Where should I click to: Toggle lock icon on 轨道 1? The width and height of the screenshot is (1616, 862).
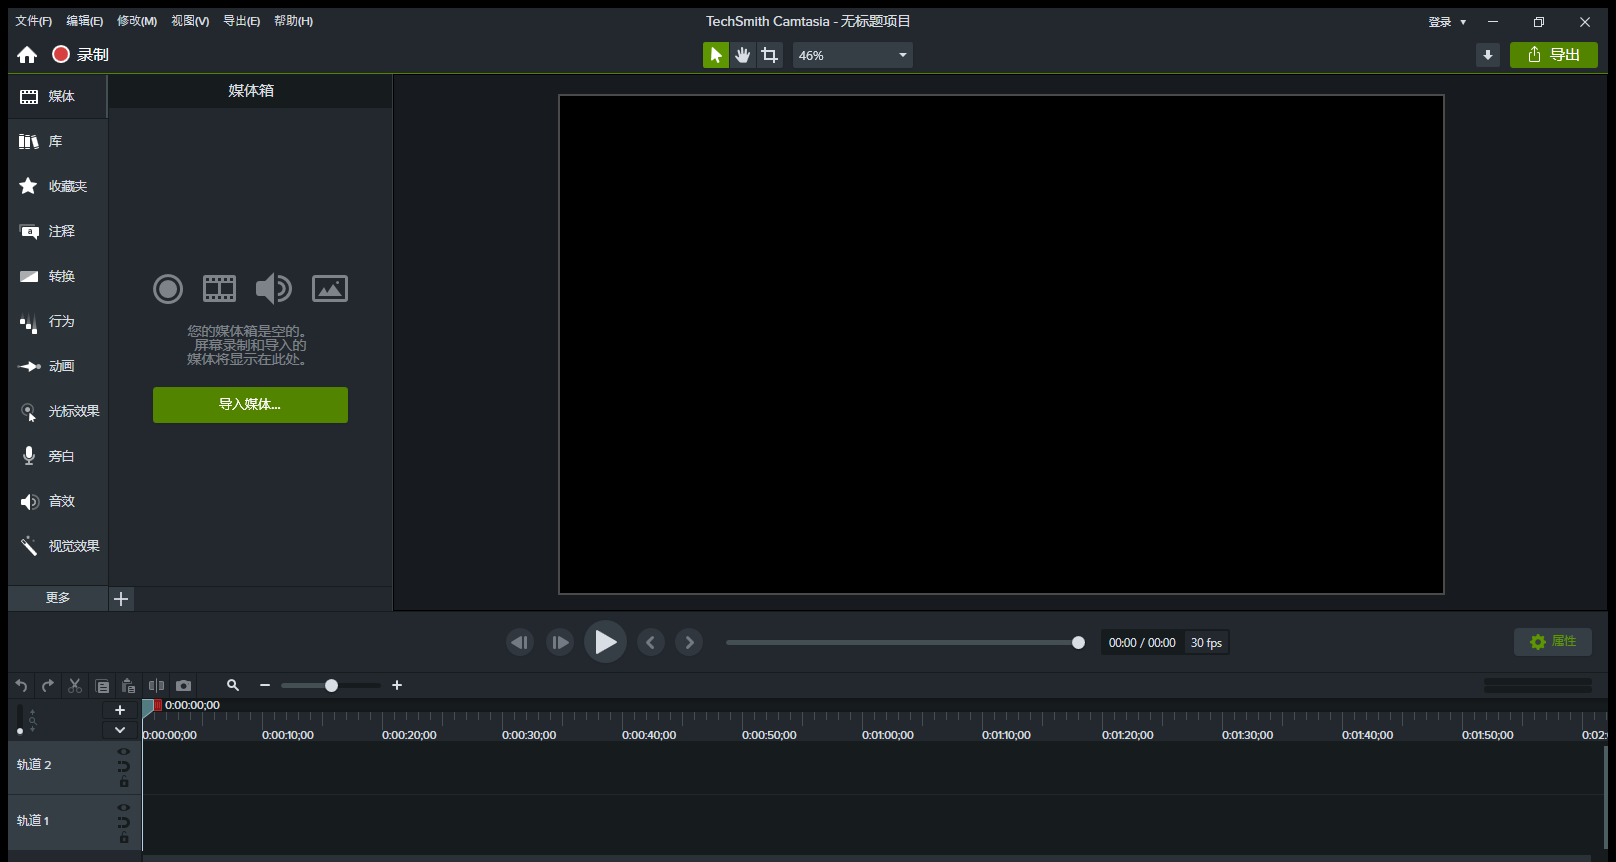pos(124,838)
